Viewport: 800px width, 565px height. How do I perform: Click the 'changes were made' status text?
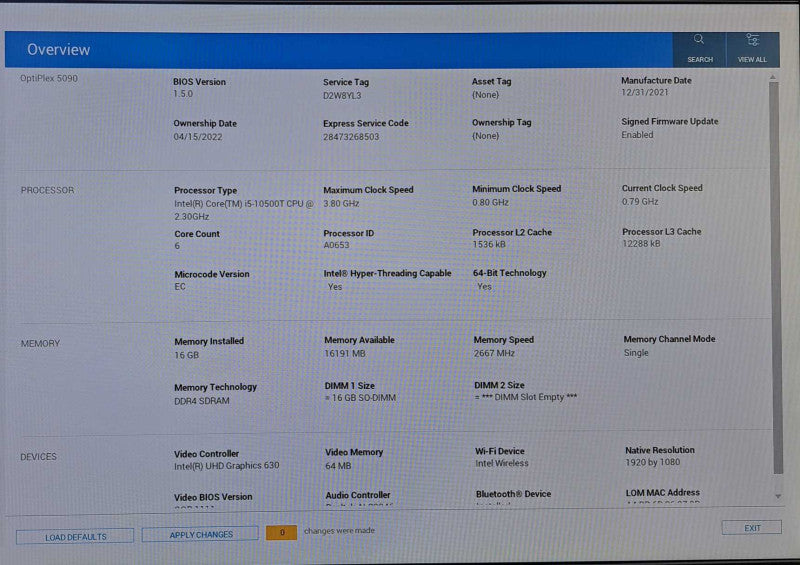339,531
